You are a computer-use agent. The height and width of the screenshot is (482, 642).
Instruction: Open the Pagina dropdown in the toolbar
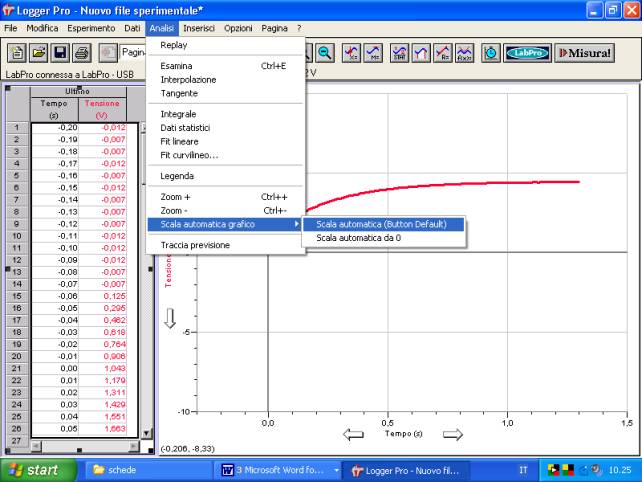(132, 52)
